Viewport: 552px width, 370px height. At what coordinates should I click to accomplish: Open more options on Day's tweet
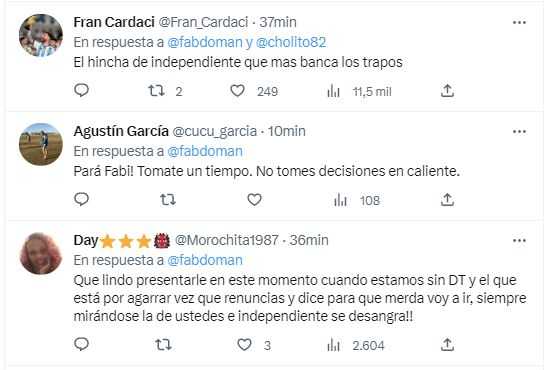click(x=519, y=241)
